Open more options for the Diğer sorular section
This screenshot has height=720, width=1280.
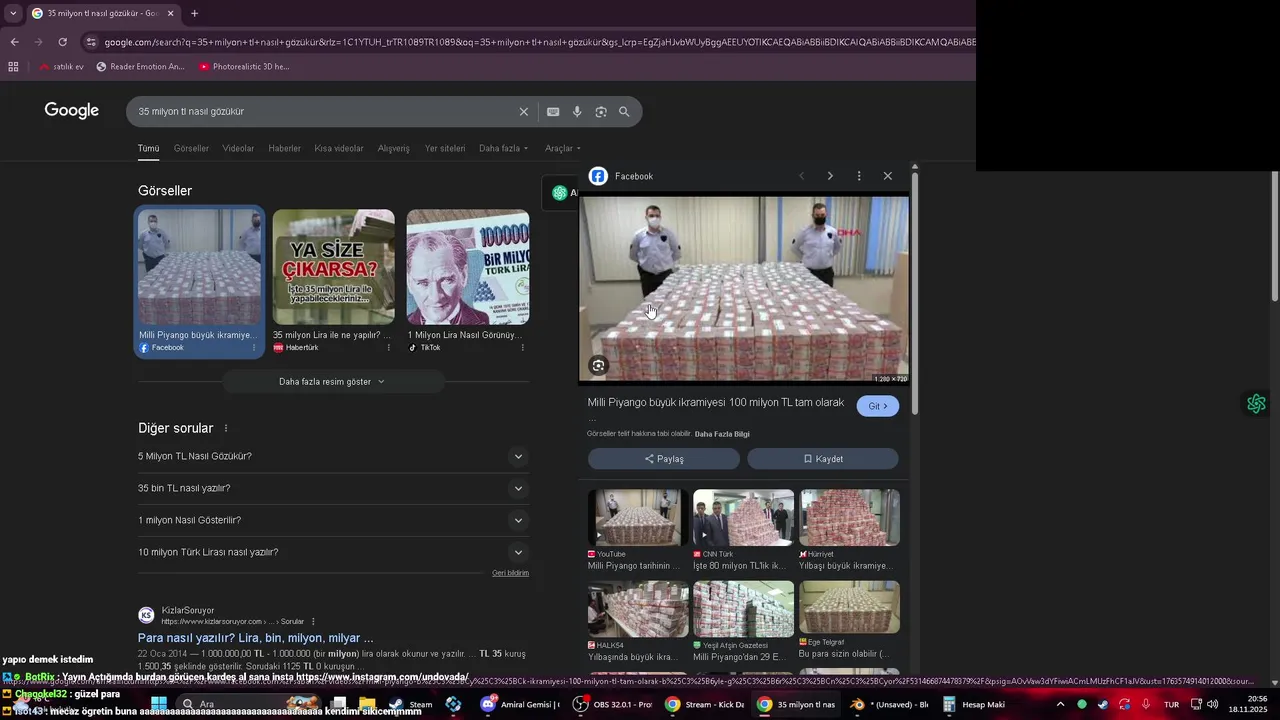pos(226,428)
